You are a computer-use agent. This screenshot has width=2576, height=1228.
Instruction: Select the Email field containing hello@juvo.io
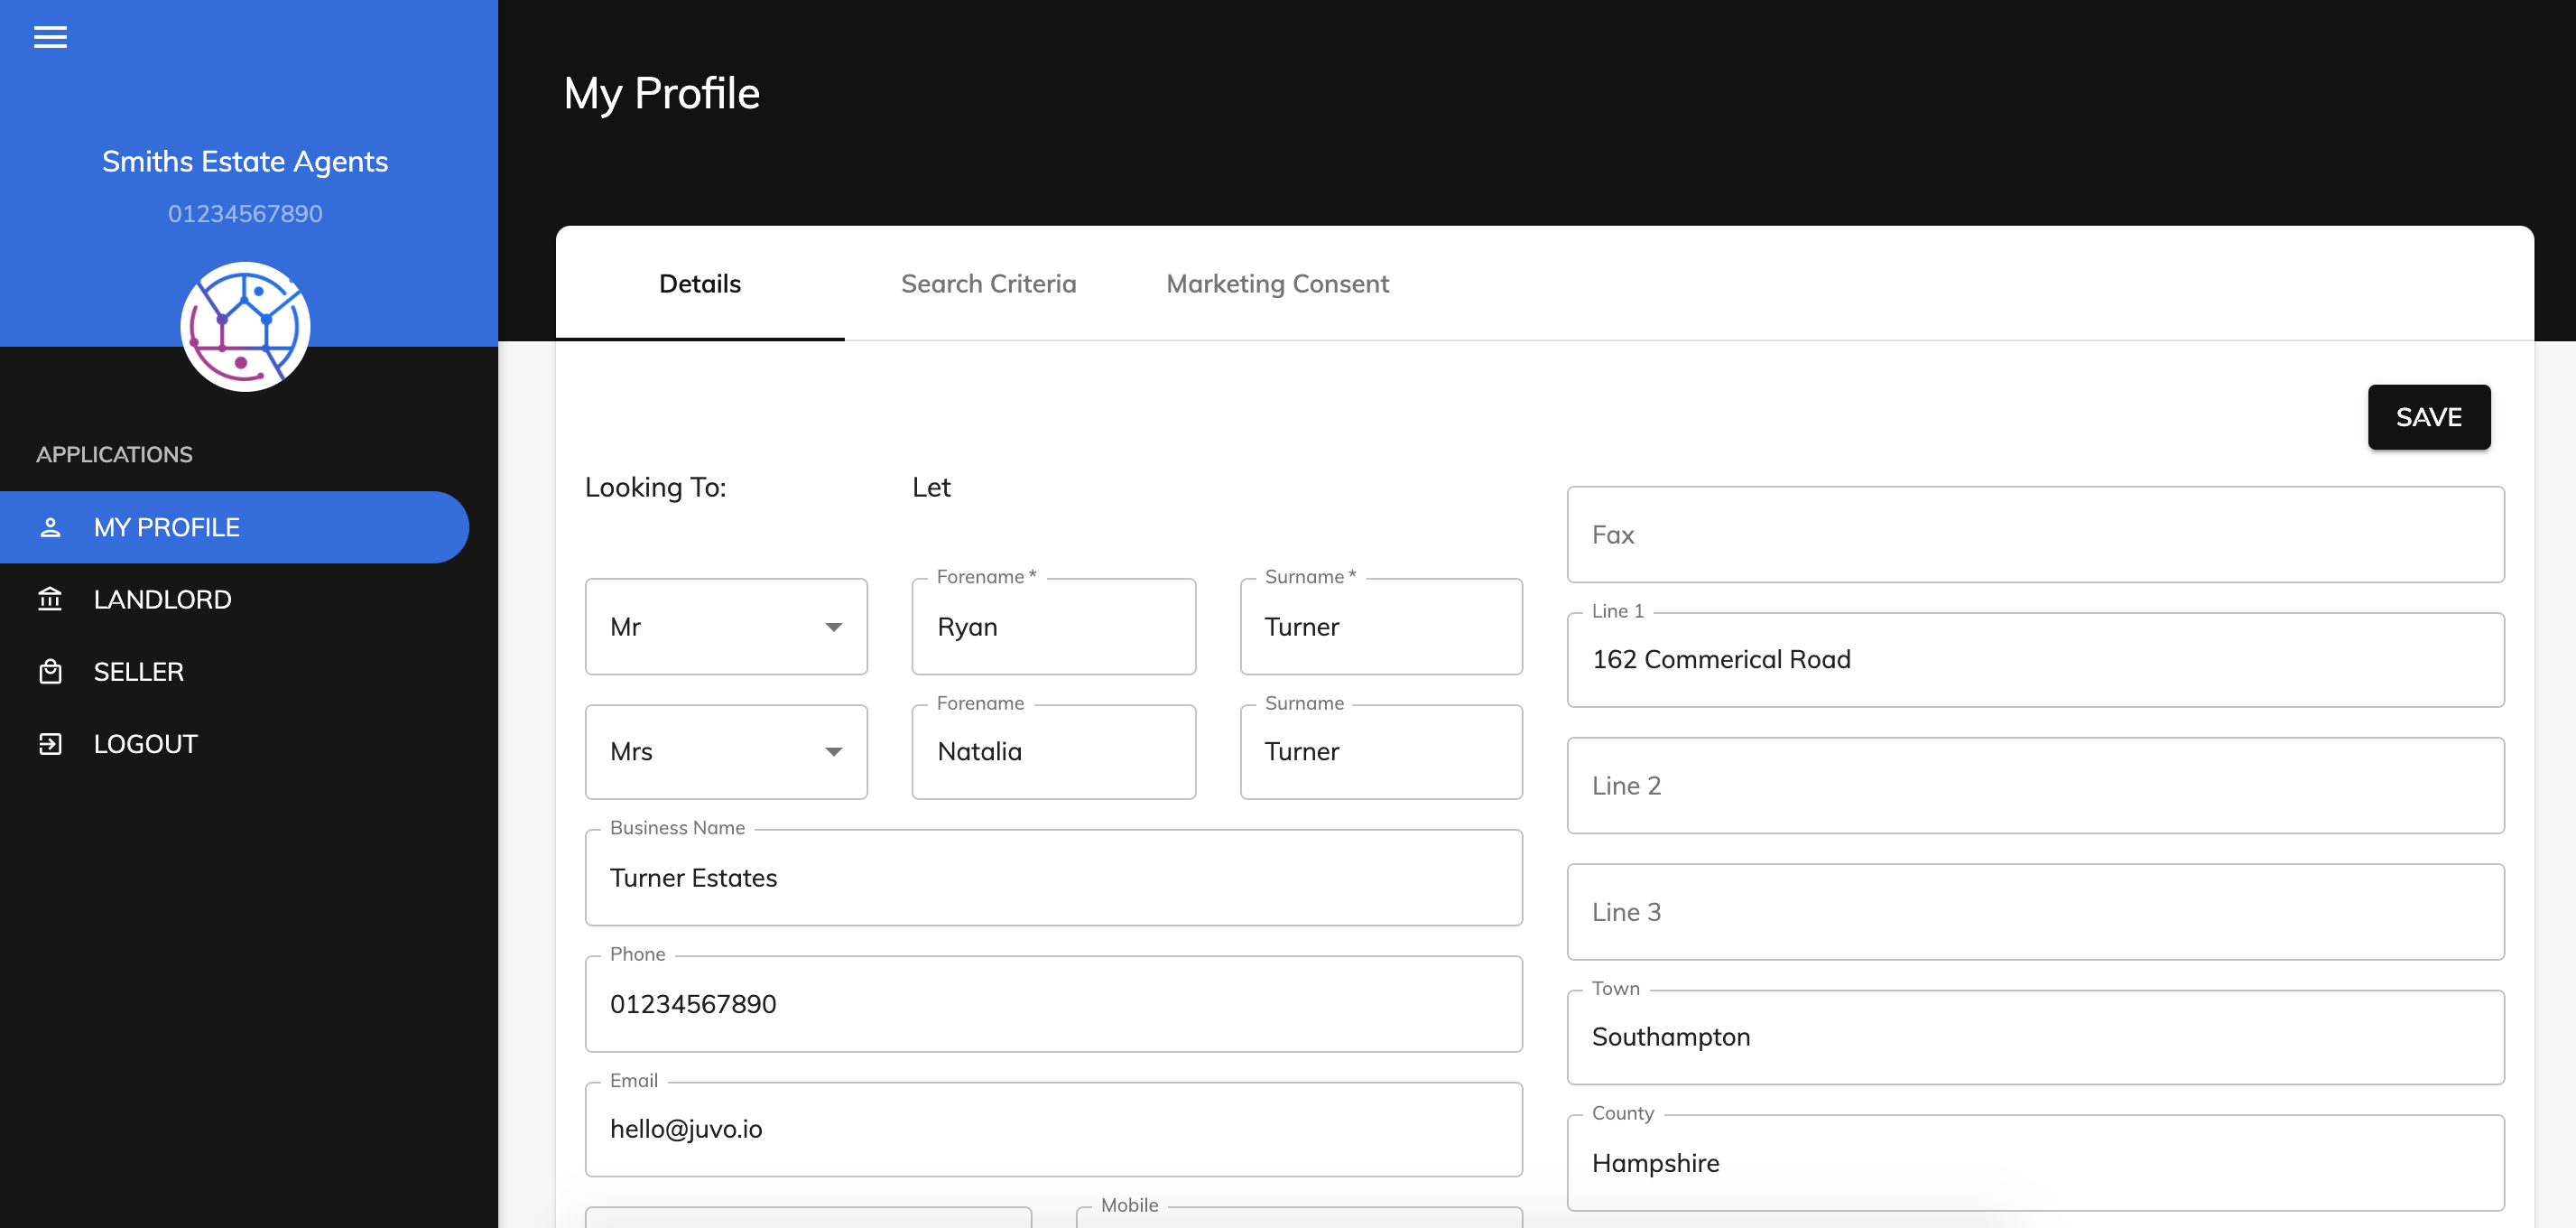1053,1129
